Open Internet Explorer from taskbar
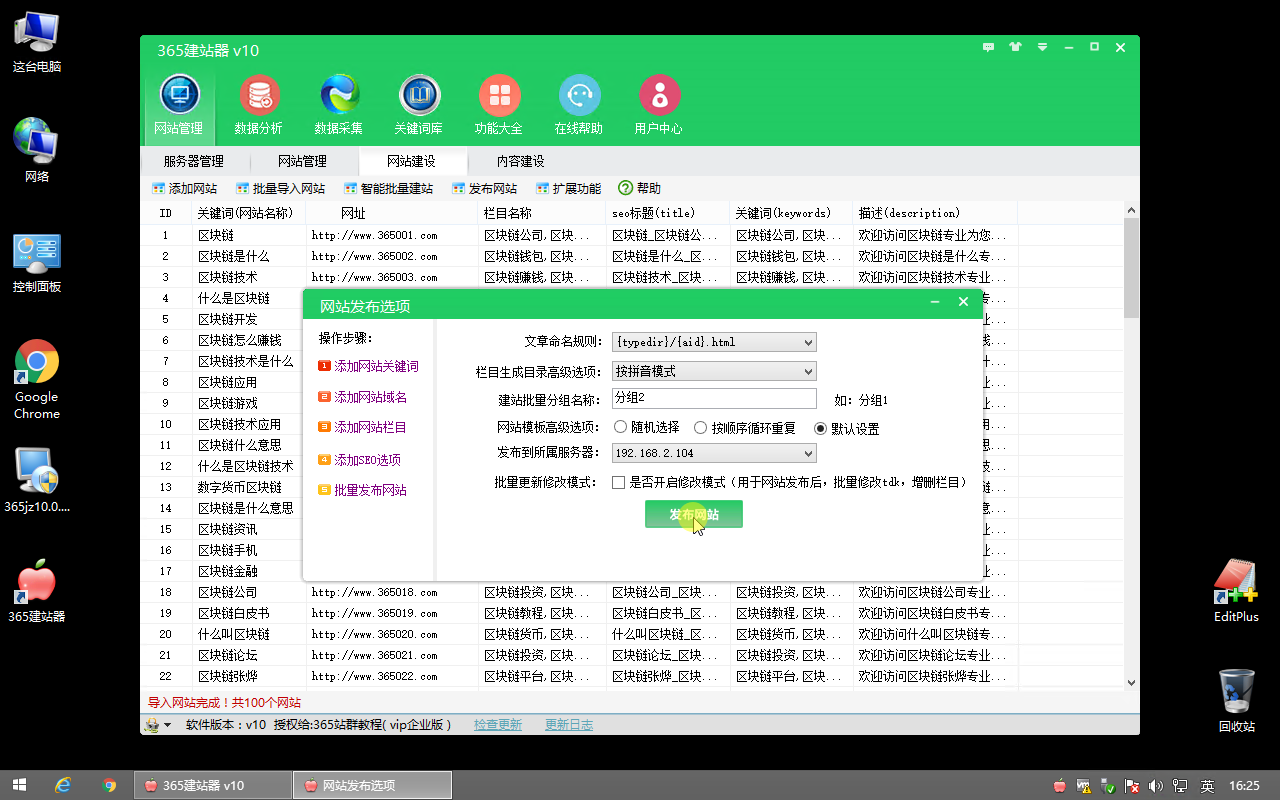The height and width of the screenshot is (800, 1280). (x=63, y=785)
